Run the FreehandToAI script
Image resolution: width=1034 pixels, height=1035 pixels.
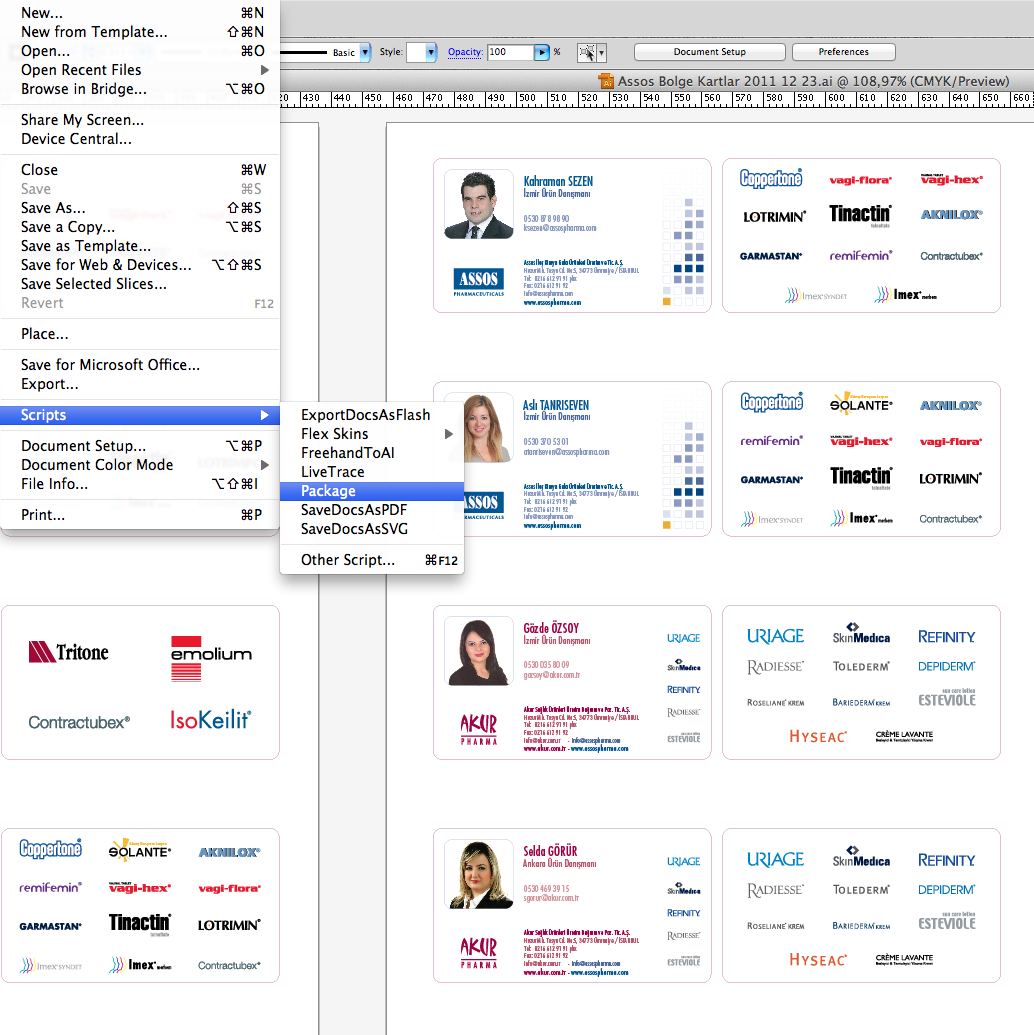coord(372,453)
